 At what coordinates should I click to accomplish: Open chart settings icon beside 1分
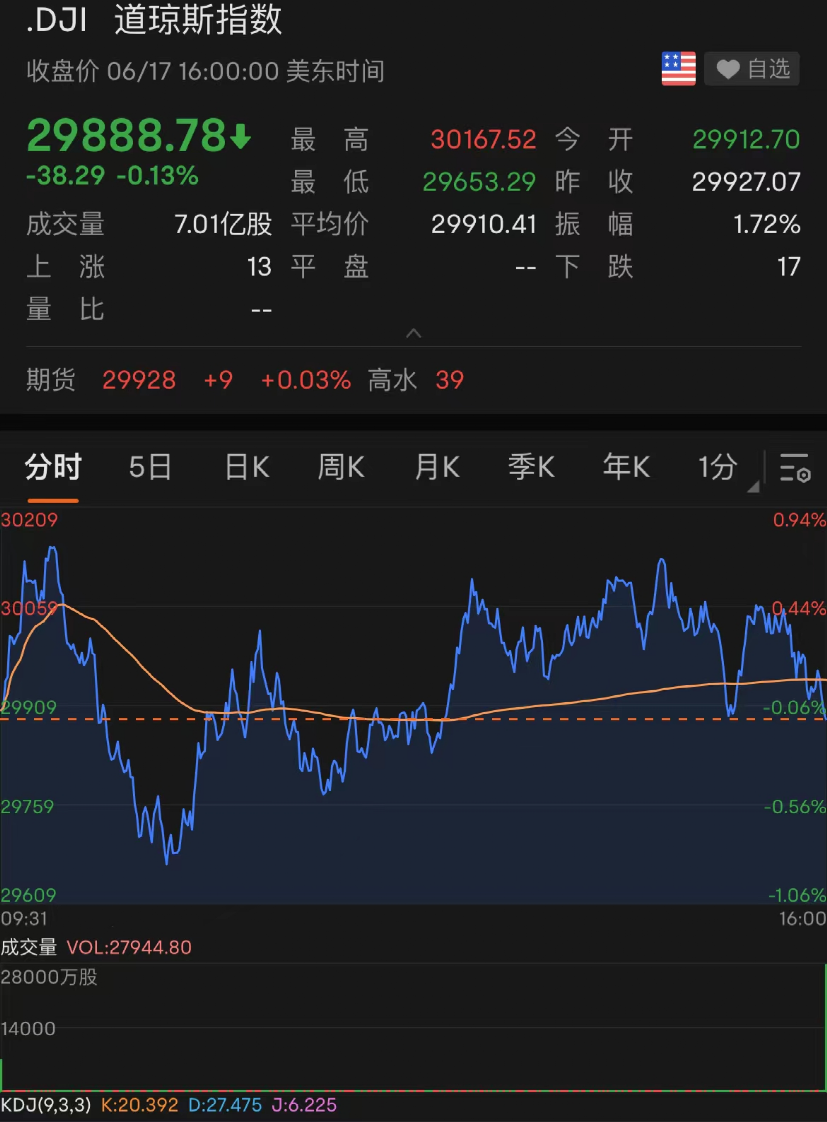[795, 467]
